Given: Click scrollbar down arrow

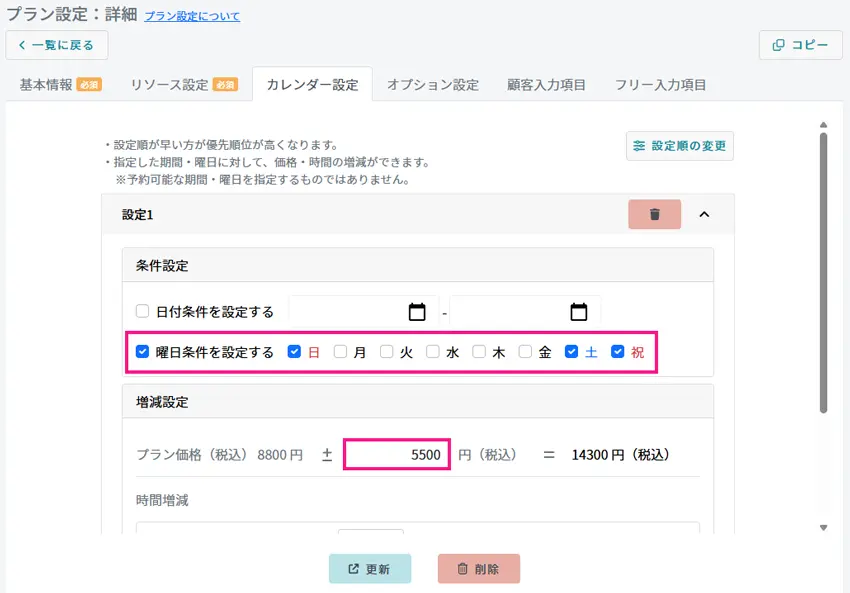Looking at the screenshot, I should pos(823,527).
